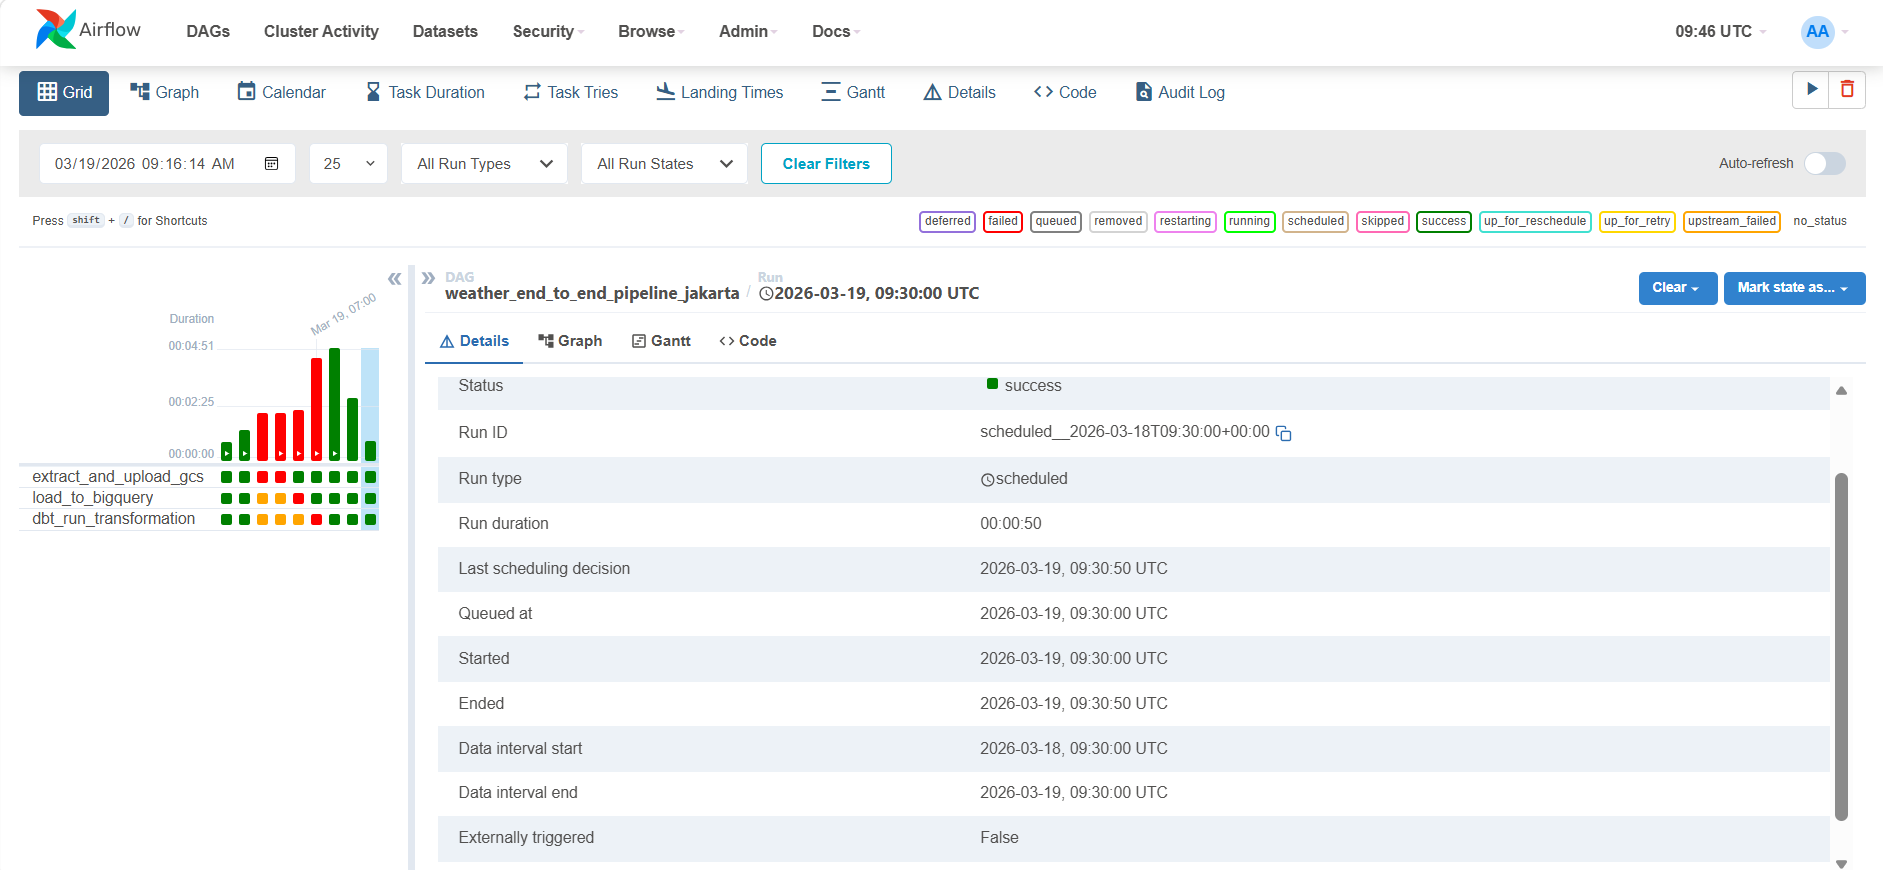Select the Details tab in run panel

[474, 341]
